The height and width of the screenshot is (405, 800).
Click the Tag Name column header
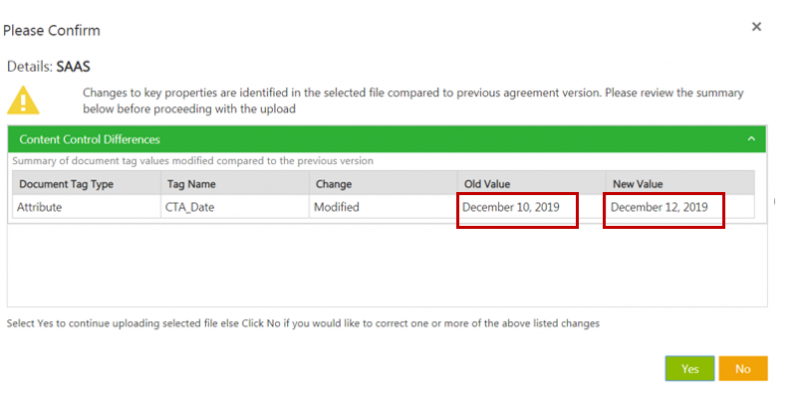(191, 184)
